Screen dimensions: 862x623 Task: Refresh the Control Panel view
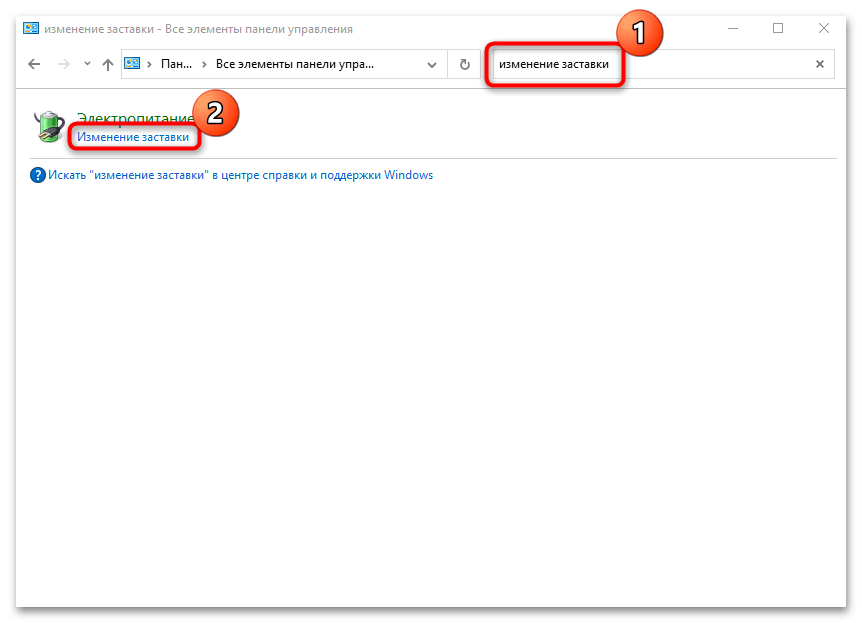pyautogui.click(x=464, y=64)
